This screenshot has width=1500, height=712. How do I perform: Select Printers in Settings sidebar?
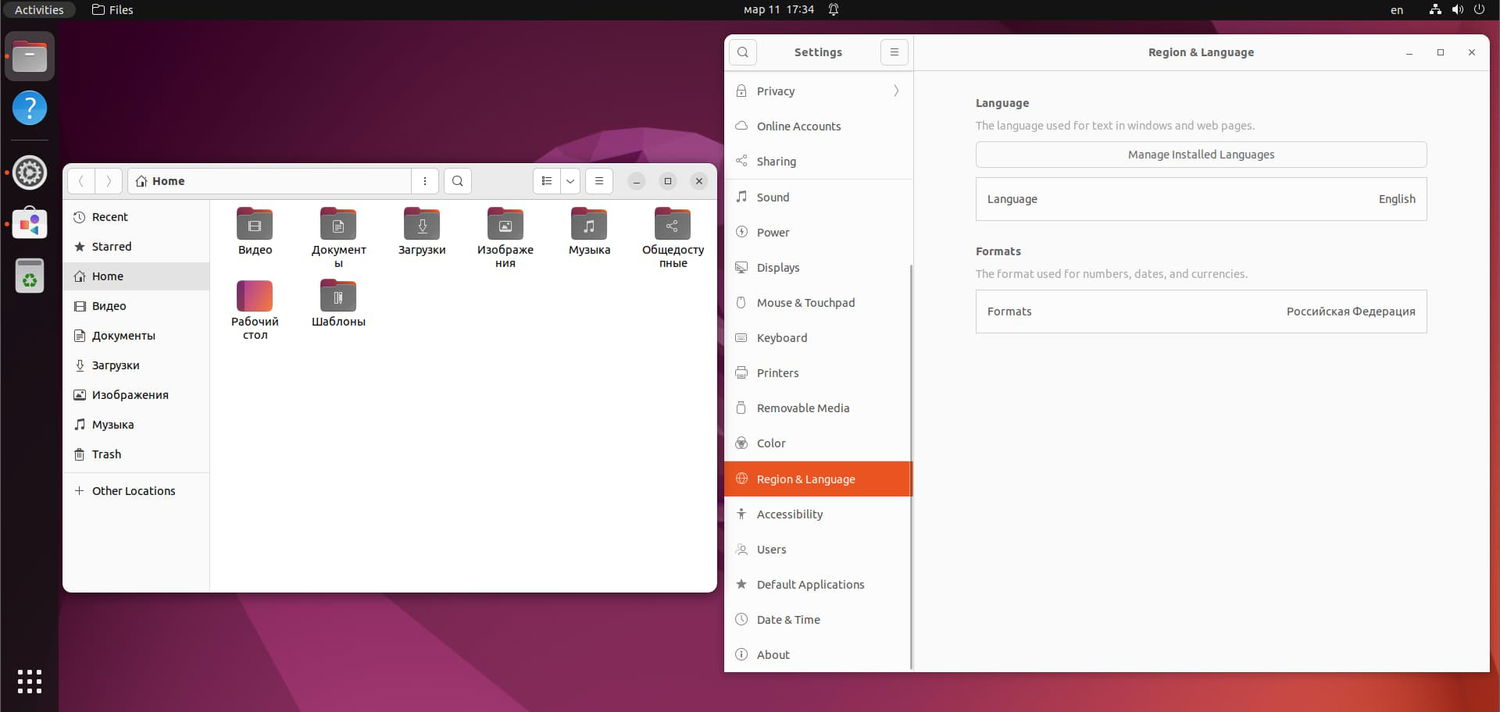(x=817, y=373)
